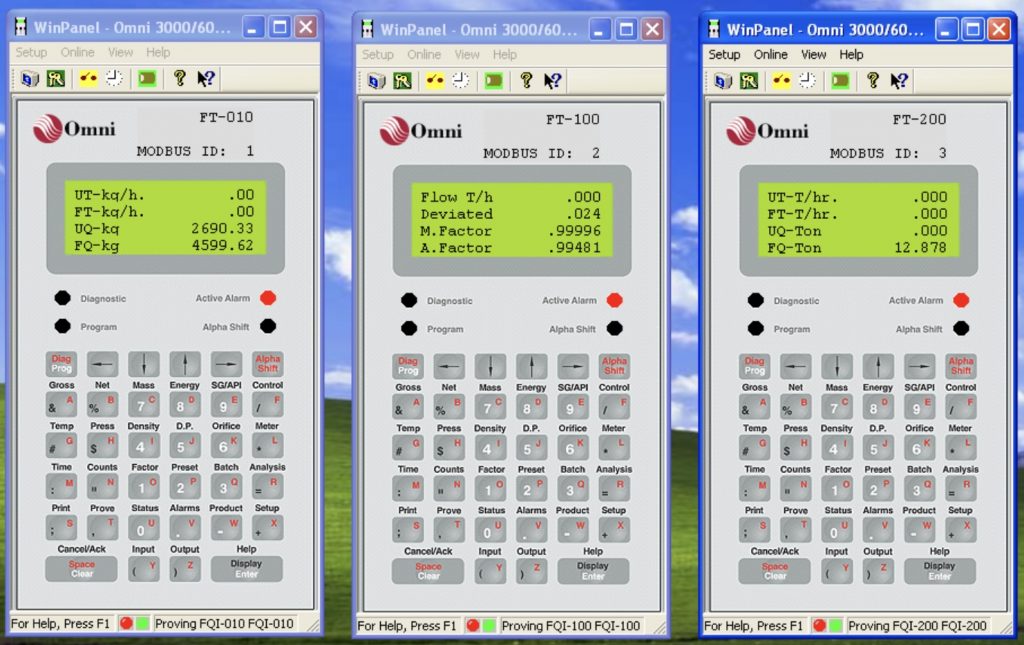Click the up arrow key on FT-100 panel
The image size is (1024, 645).
pos(532,366)
